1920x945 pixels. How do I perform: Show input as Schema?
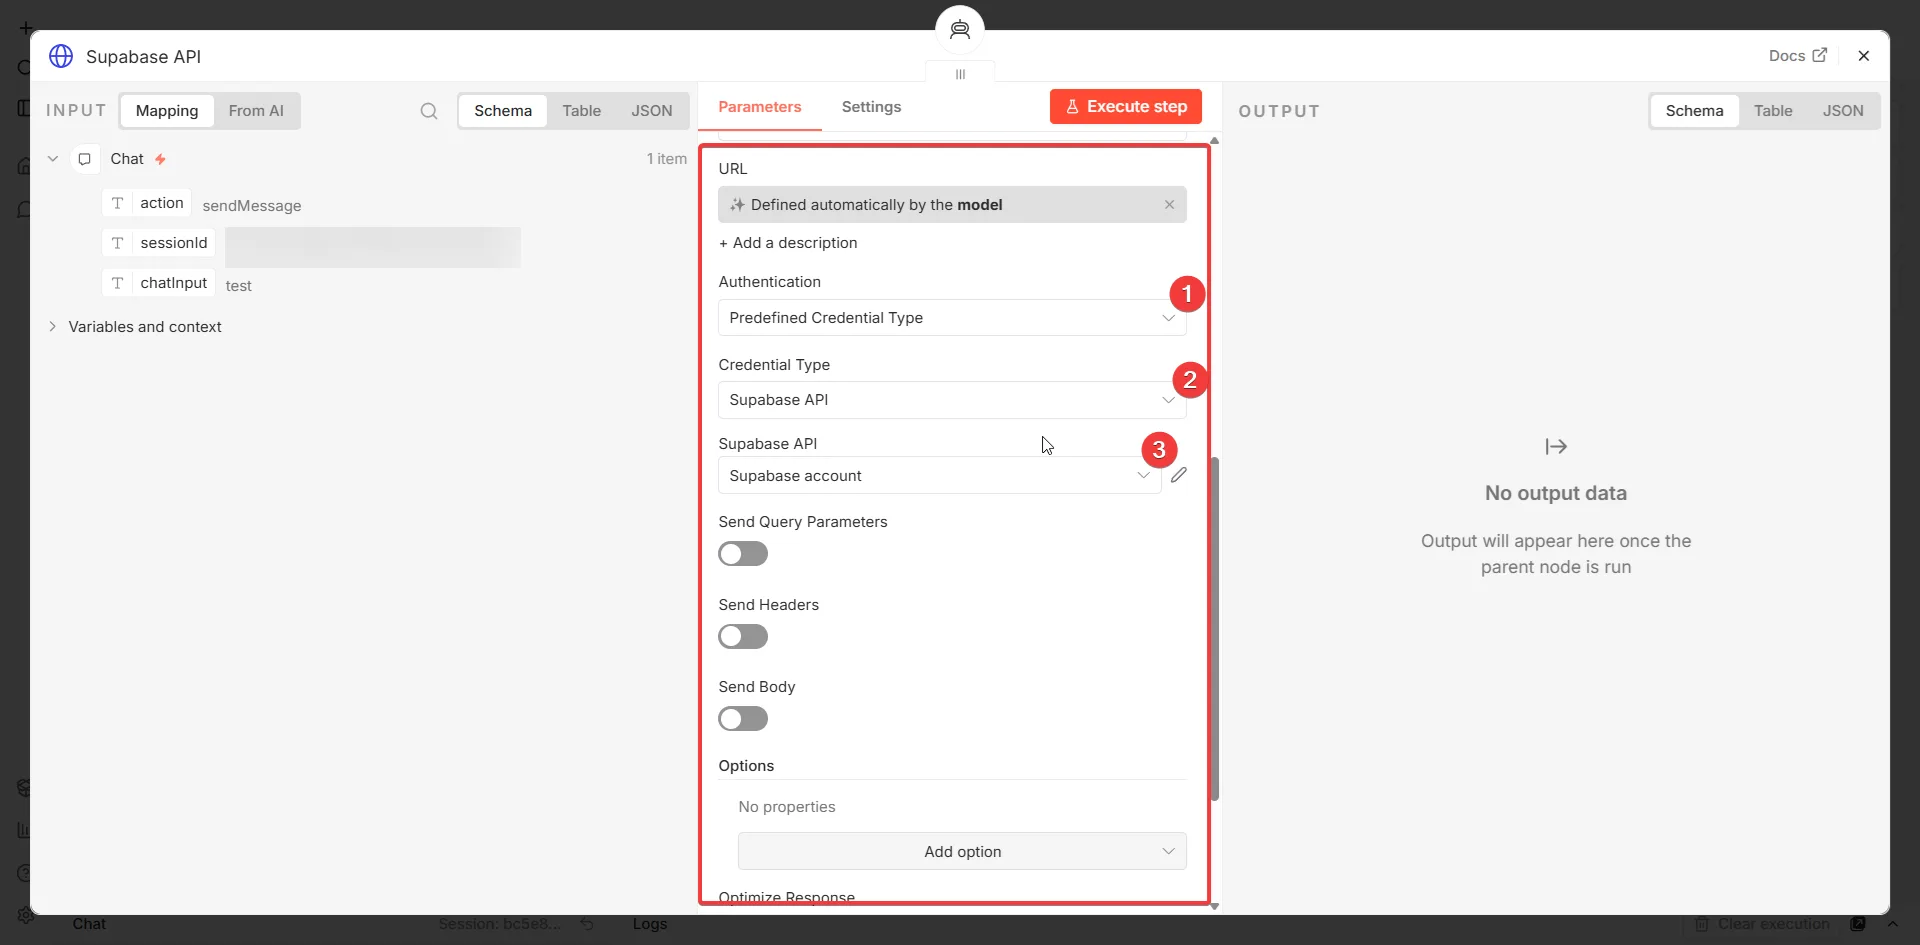click(503, 111)
